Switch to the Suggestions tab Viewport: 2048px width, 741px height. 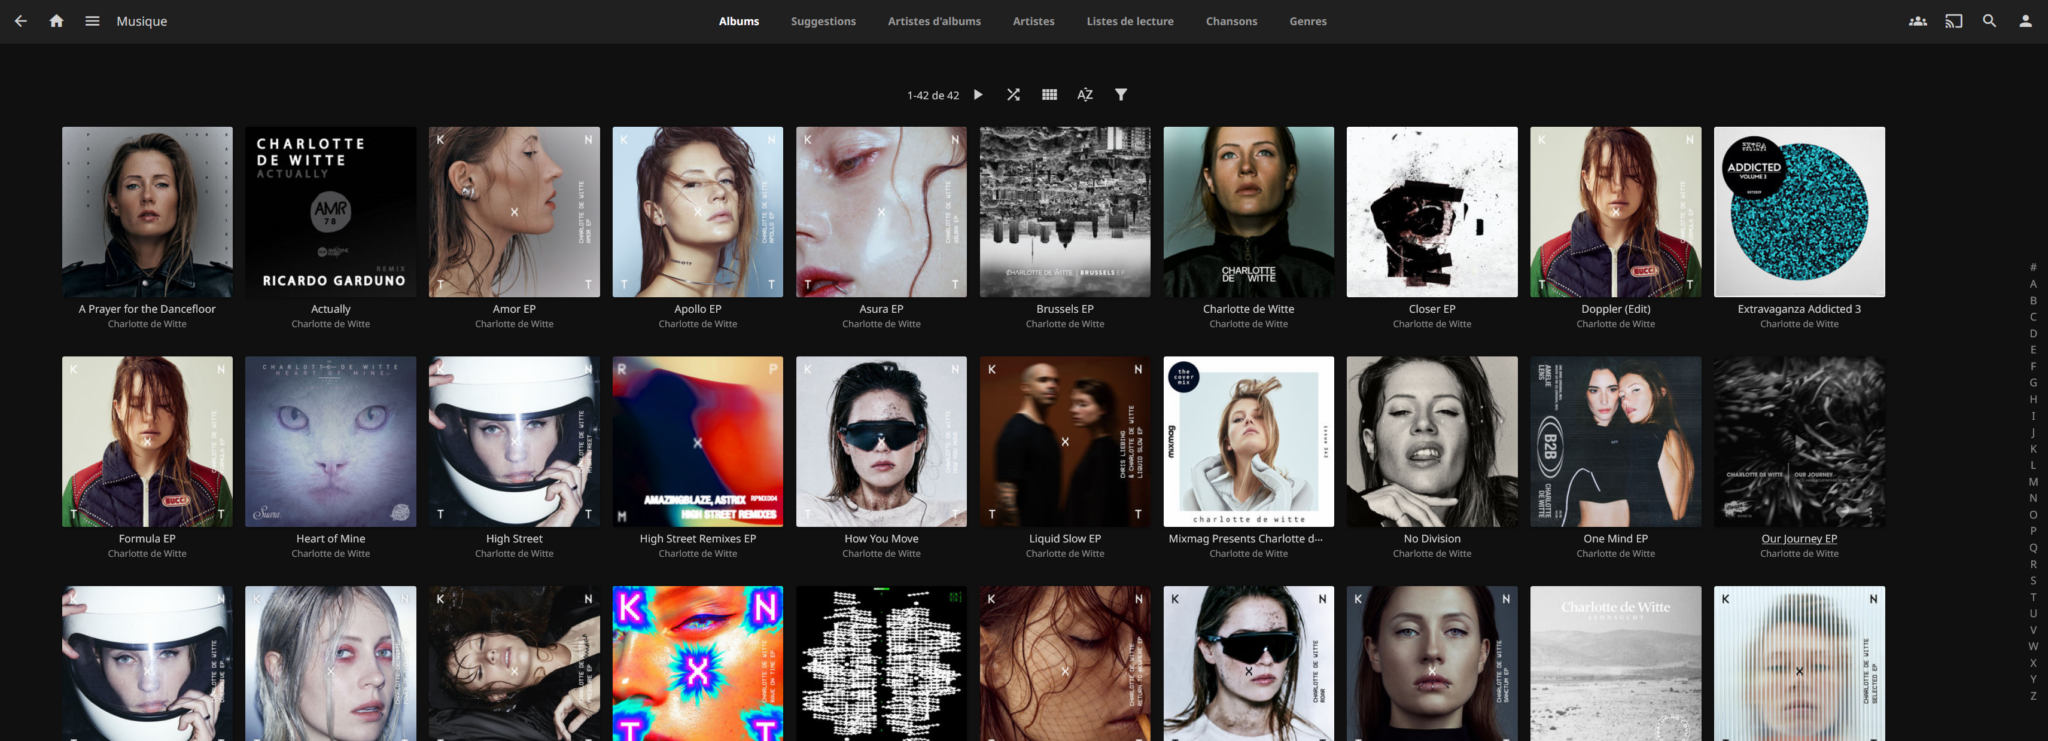coord(823,21)
